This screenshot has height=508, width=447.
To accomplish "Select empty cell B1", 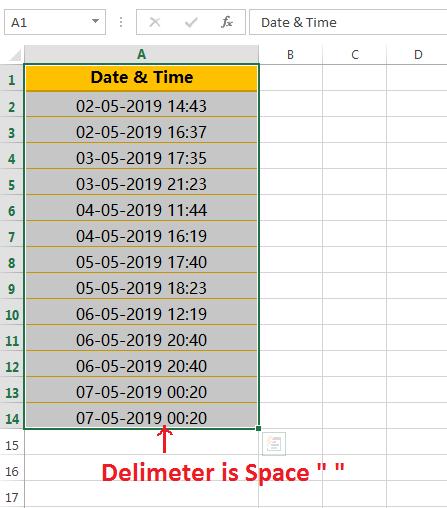I will [290, 78].
